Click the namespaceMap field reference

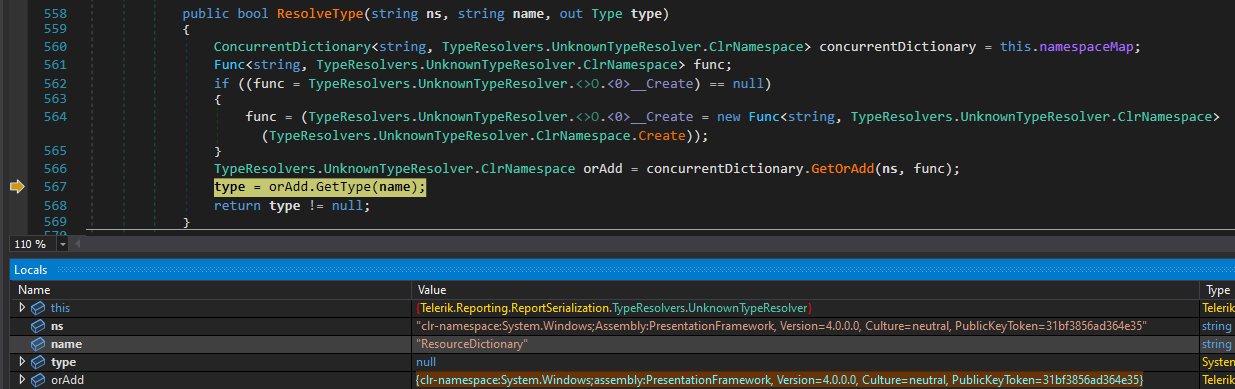click(x=1086, y=47)
